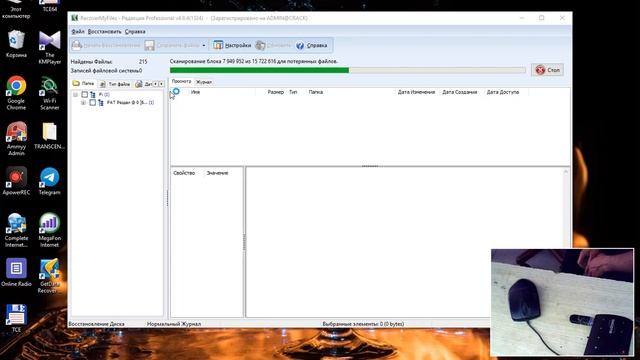Viewport: 640px width, 360px height.
Task: Click the scan progress bar
Action: click(x=348, y=70)
